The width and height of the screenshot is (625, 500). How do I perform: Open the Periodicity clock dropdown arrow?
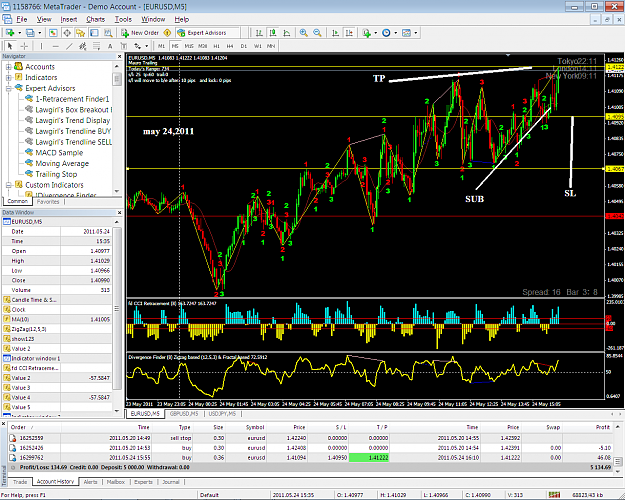(x=395, y=33)
